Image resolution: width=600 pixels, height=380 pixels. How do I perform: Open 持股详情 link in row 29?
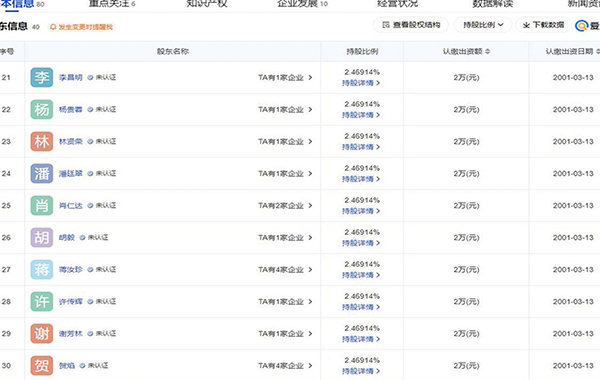(x=361, y=339)
